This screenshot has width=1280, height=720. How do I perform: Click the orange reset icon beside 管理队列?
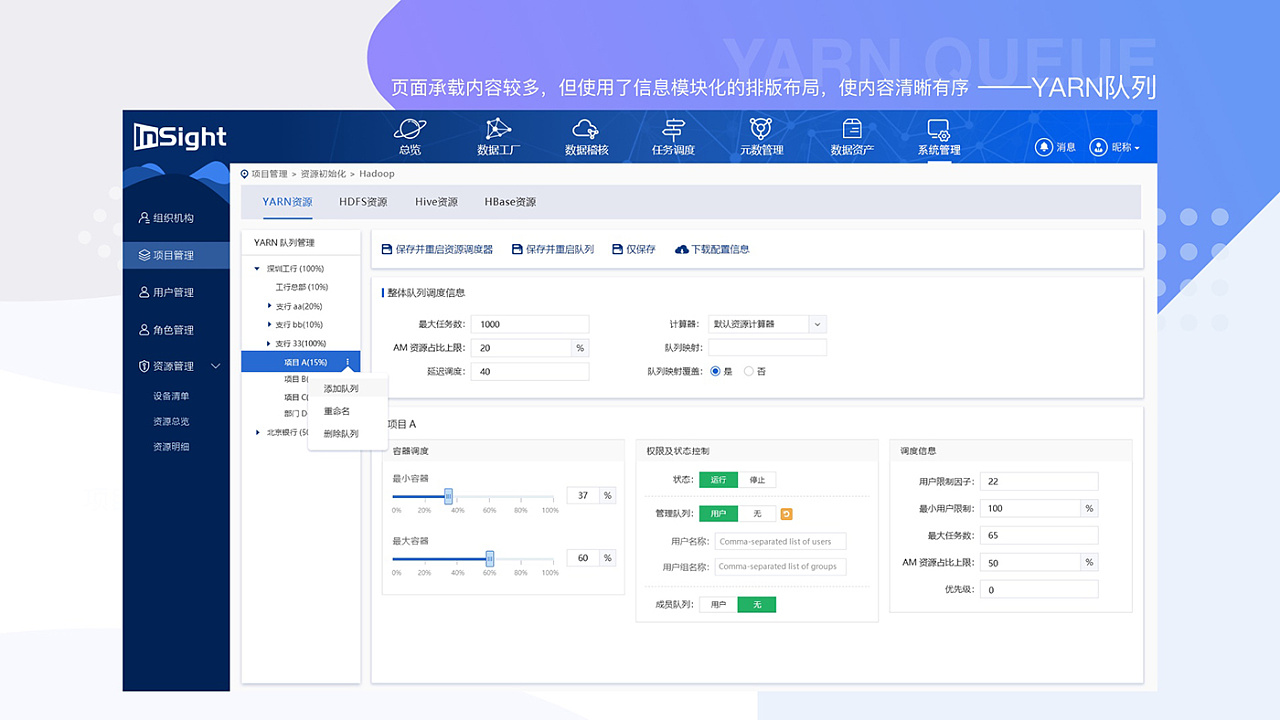pos(786,513)
